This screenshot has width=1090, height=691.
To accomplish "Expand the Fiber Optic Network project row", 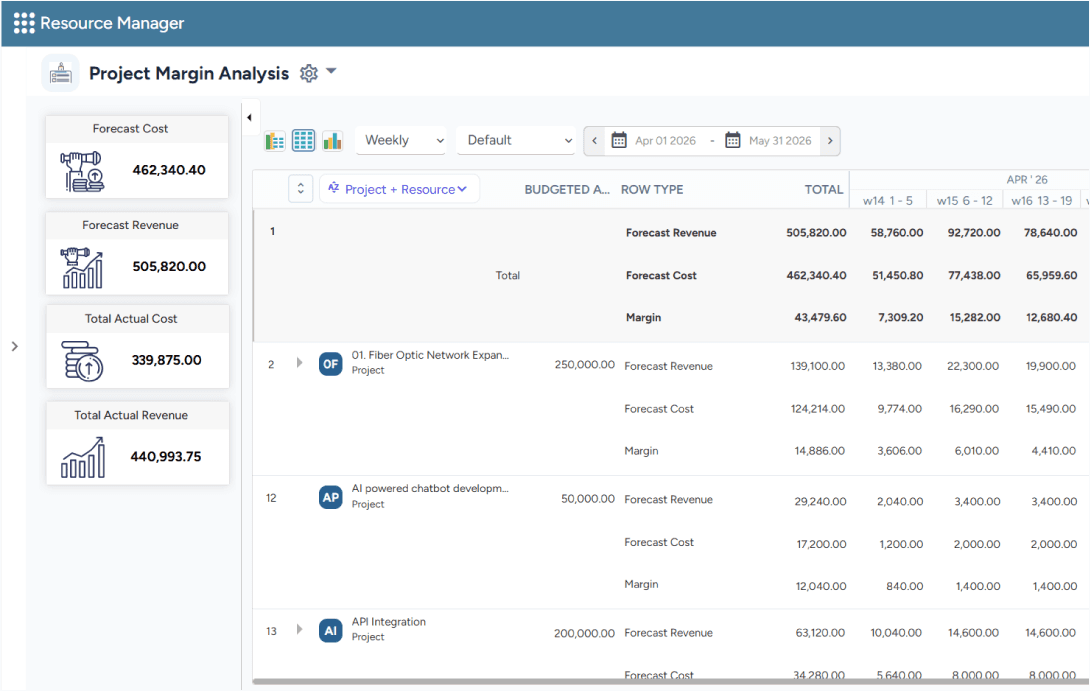I will pyautogui.click(x=300, y=363).
